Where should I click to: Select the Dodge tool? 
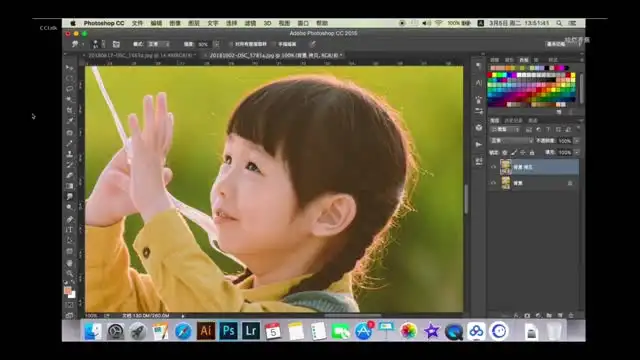pyautogui.click(x=70, y=207)
